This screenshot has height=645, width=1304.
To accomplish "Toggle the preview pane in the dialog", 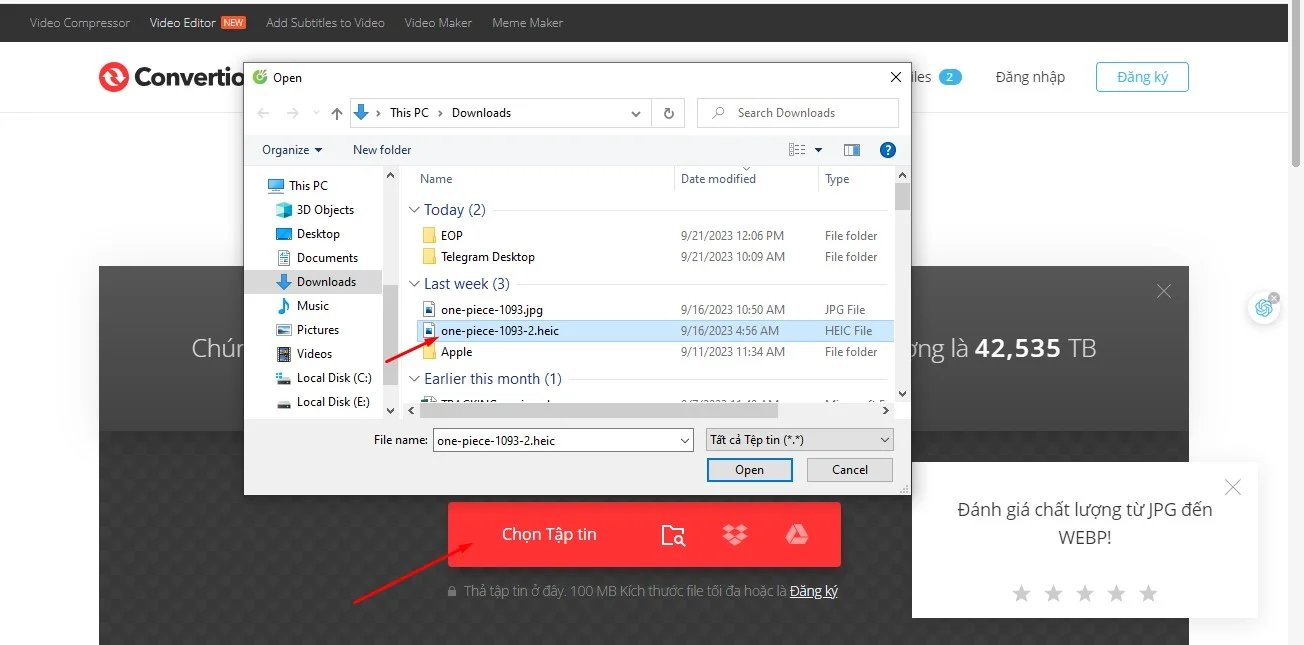I will point(852,149).
